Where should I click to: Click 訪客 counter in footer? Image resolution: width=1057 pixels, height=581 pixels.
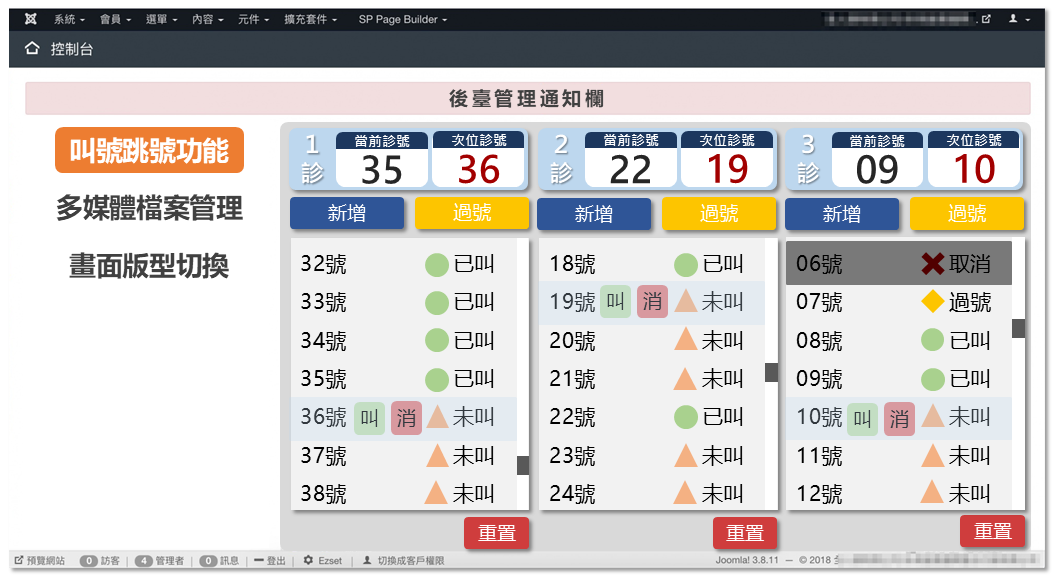pyautogui.click(x=100, y=560)
